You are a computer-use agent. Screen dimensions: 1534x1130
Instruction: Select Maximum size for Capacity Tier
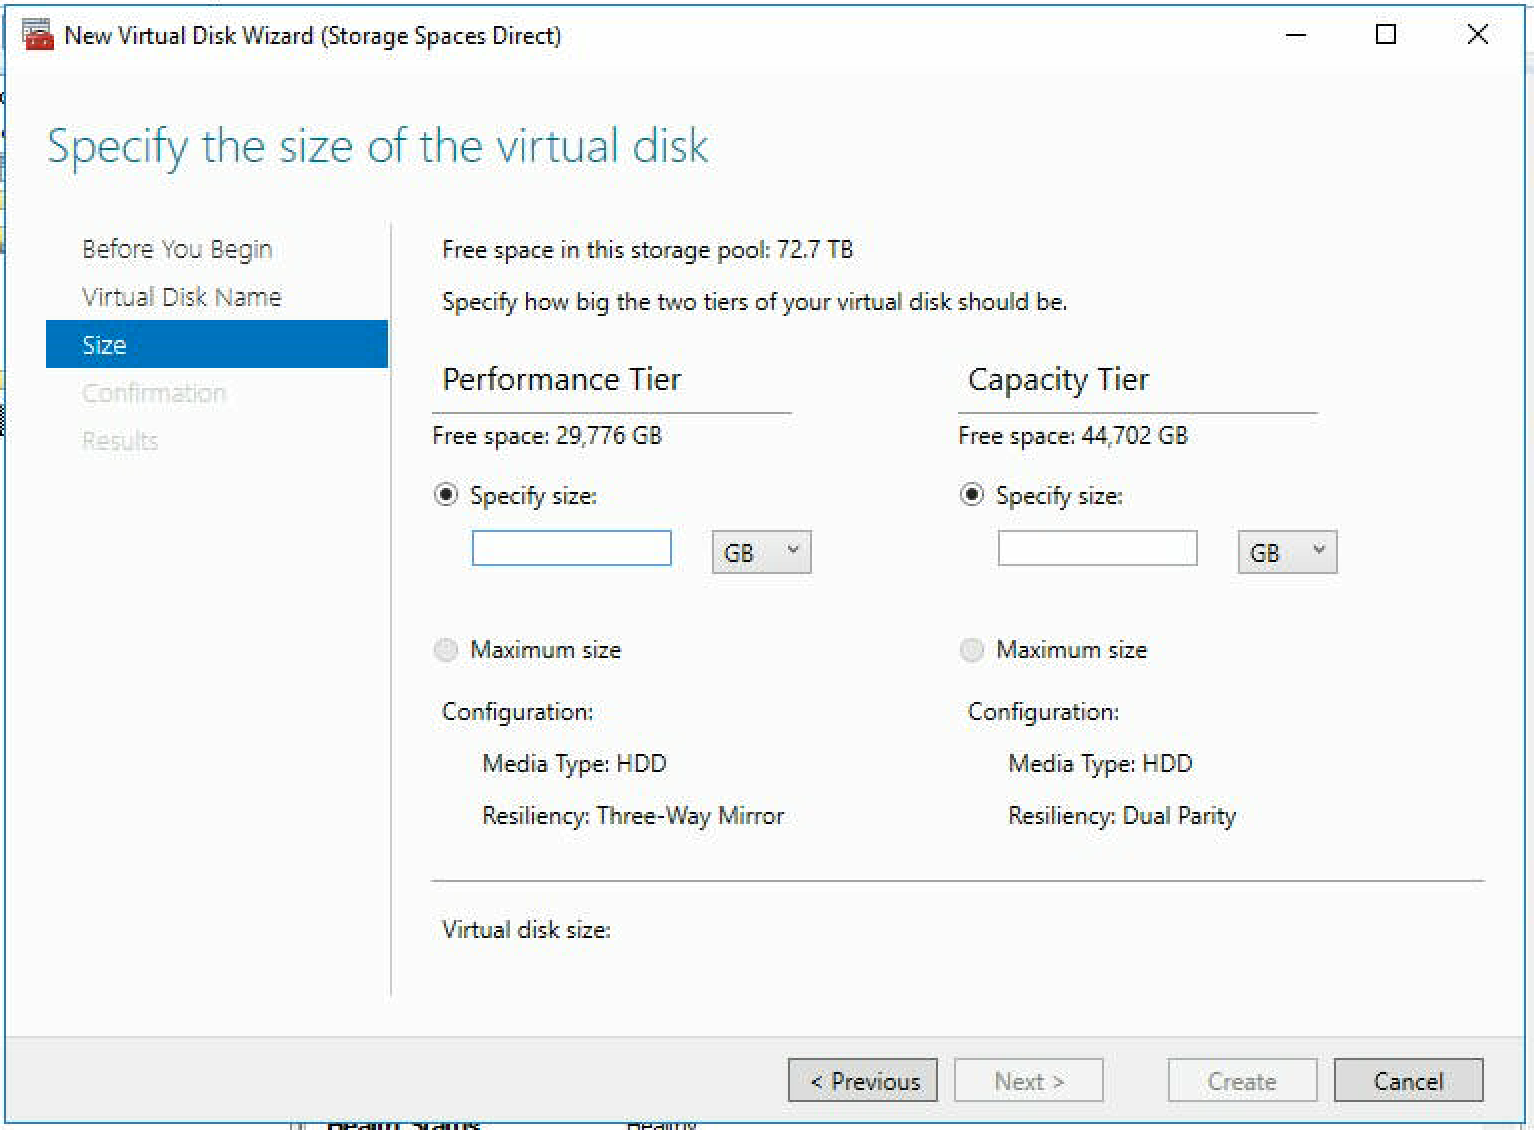971,649
